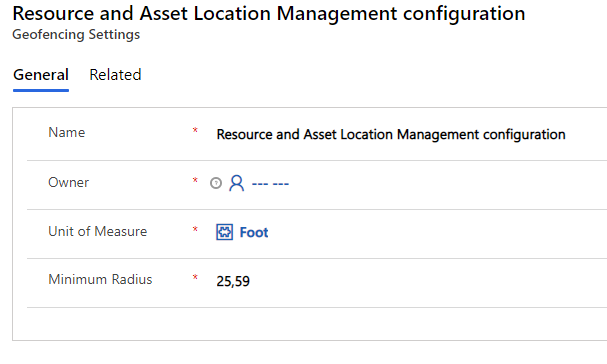
Task: Click the page title heading text
Action: click(x=269, y=14)
